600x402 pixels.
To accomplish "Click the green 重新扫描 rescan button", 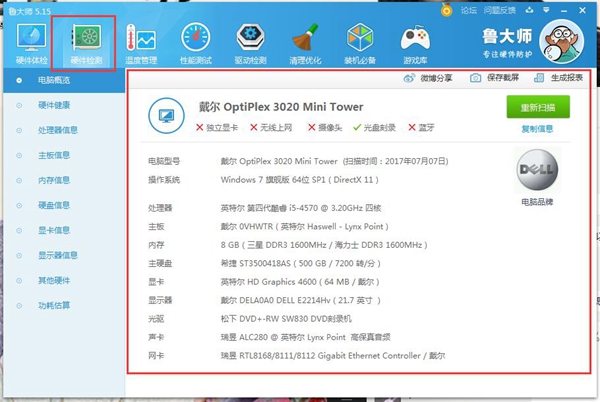I will (538, 107).
